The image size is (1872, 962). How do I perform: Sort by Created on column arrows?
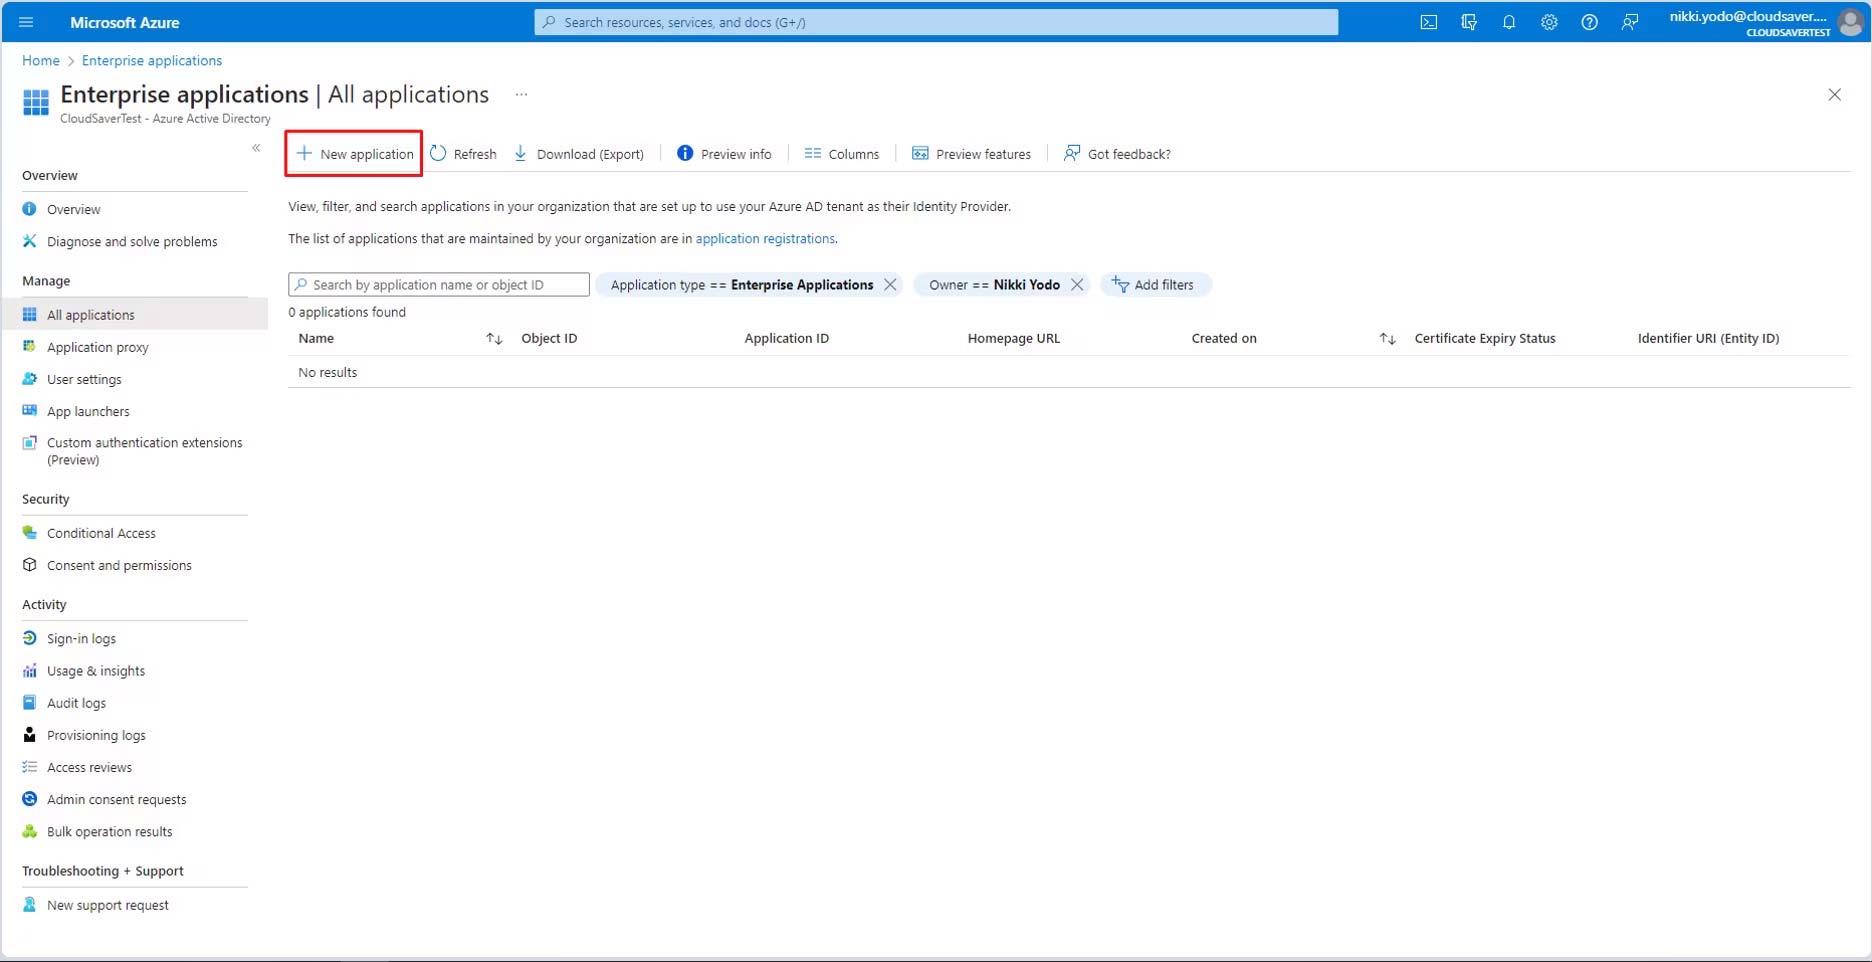[1387, 339]
